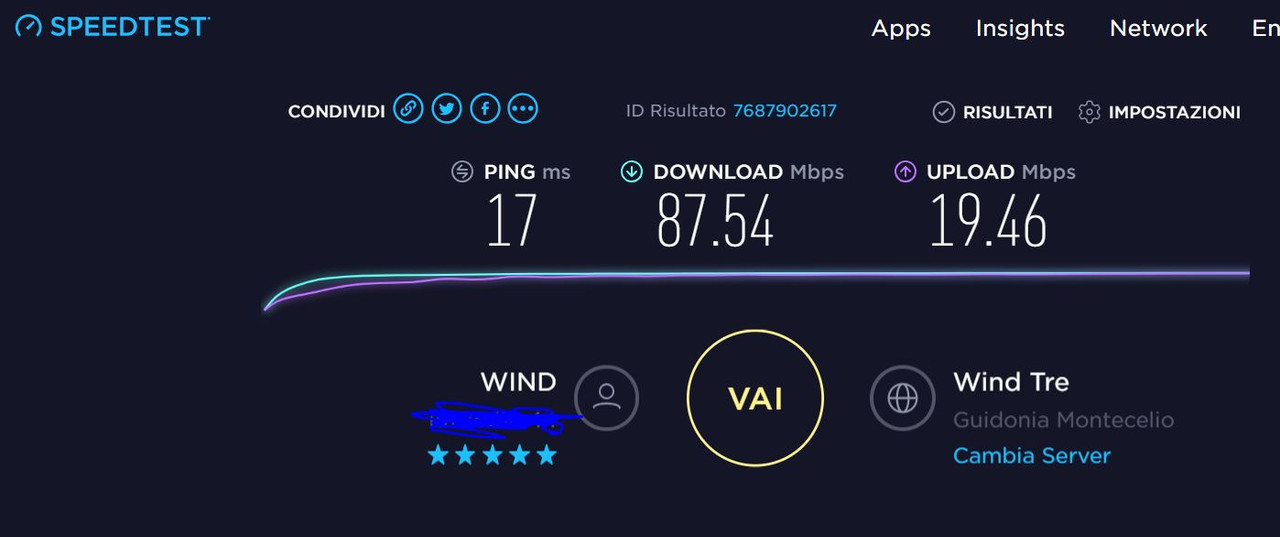Click the Speedtest logo

tap(111, 25)
